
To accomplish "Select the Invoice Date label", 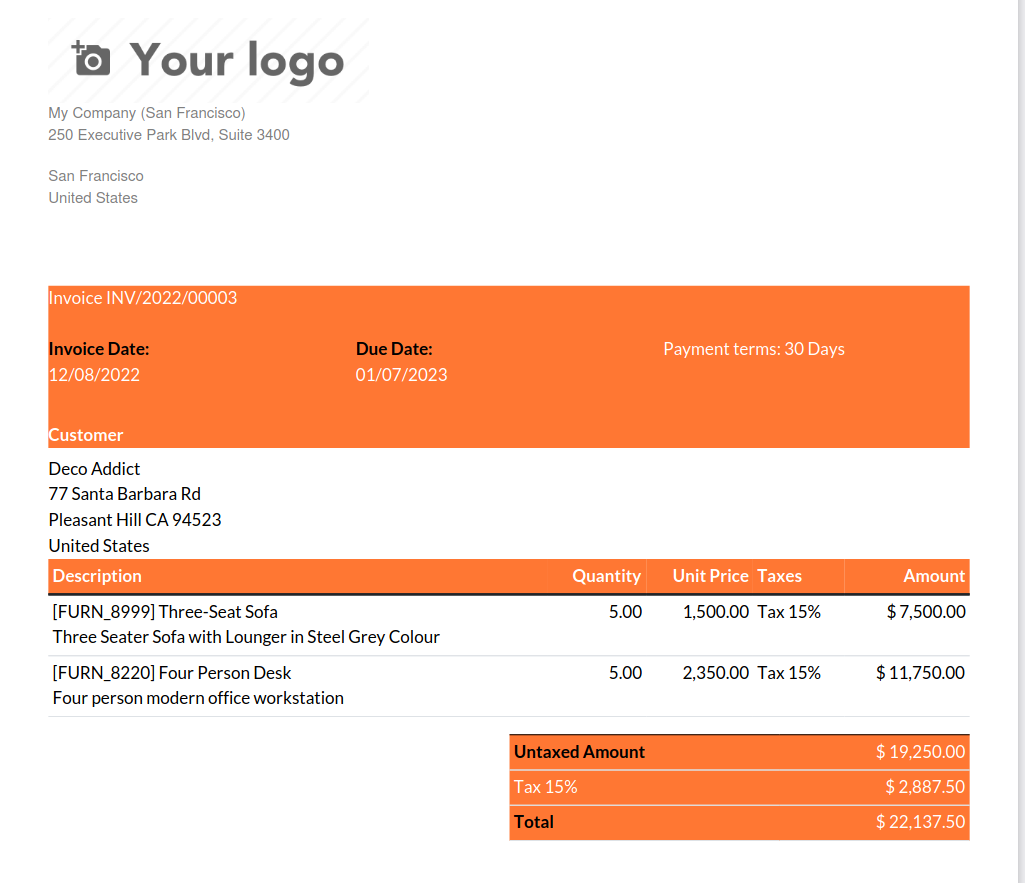I will (x=99, y=349).
